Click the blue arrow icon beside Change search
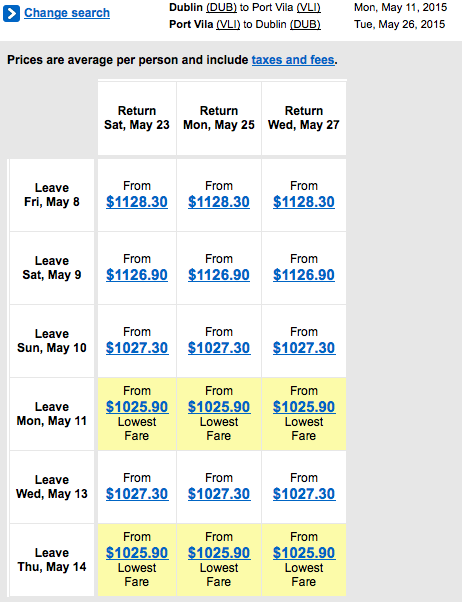 point(11,13)
